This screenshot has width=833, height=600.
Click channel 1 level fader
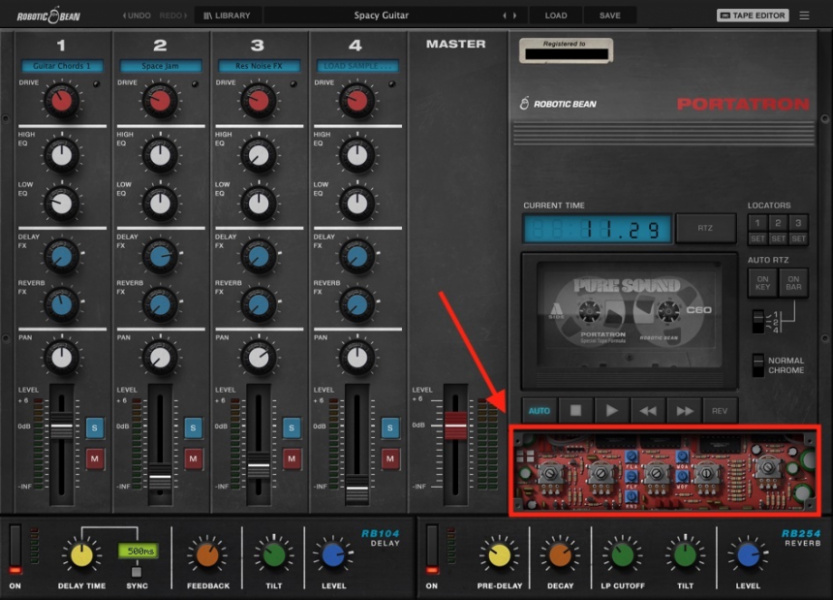62,426
